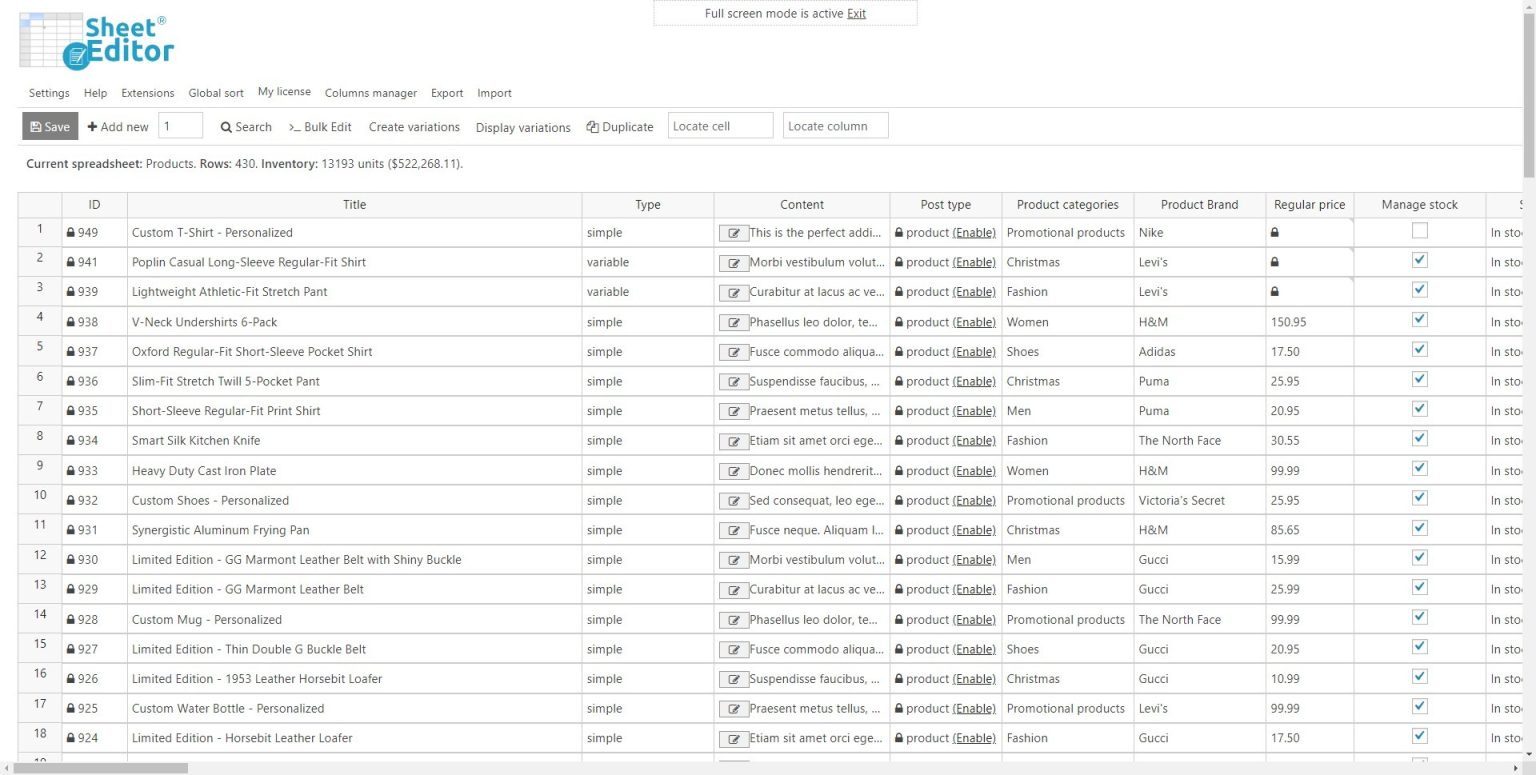Open the Extensions menu

147,93
